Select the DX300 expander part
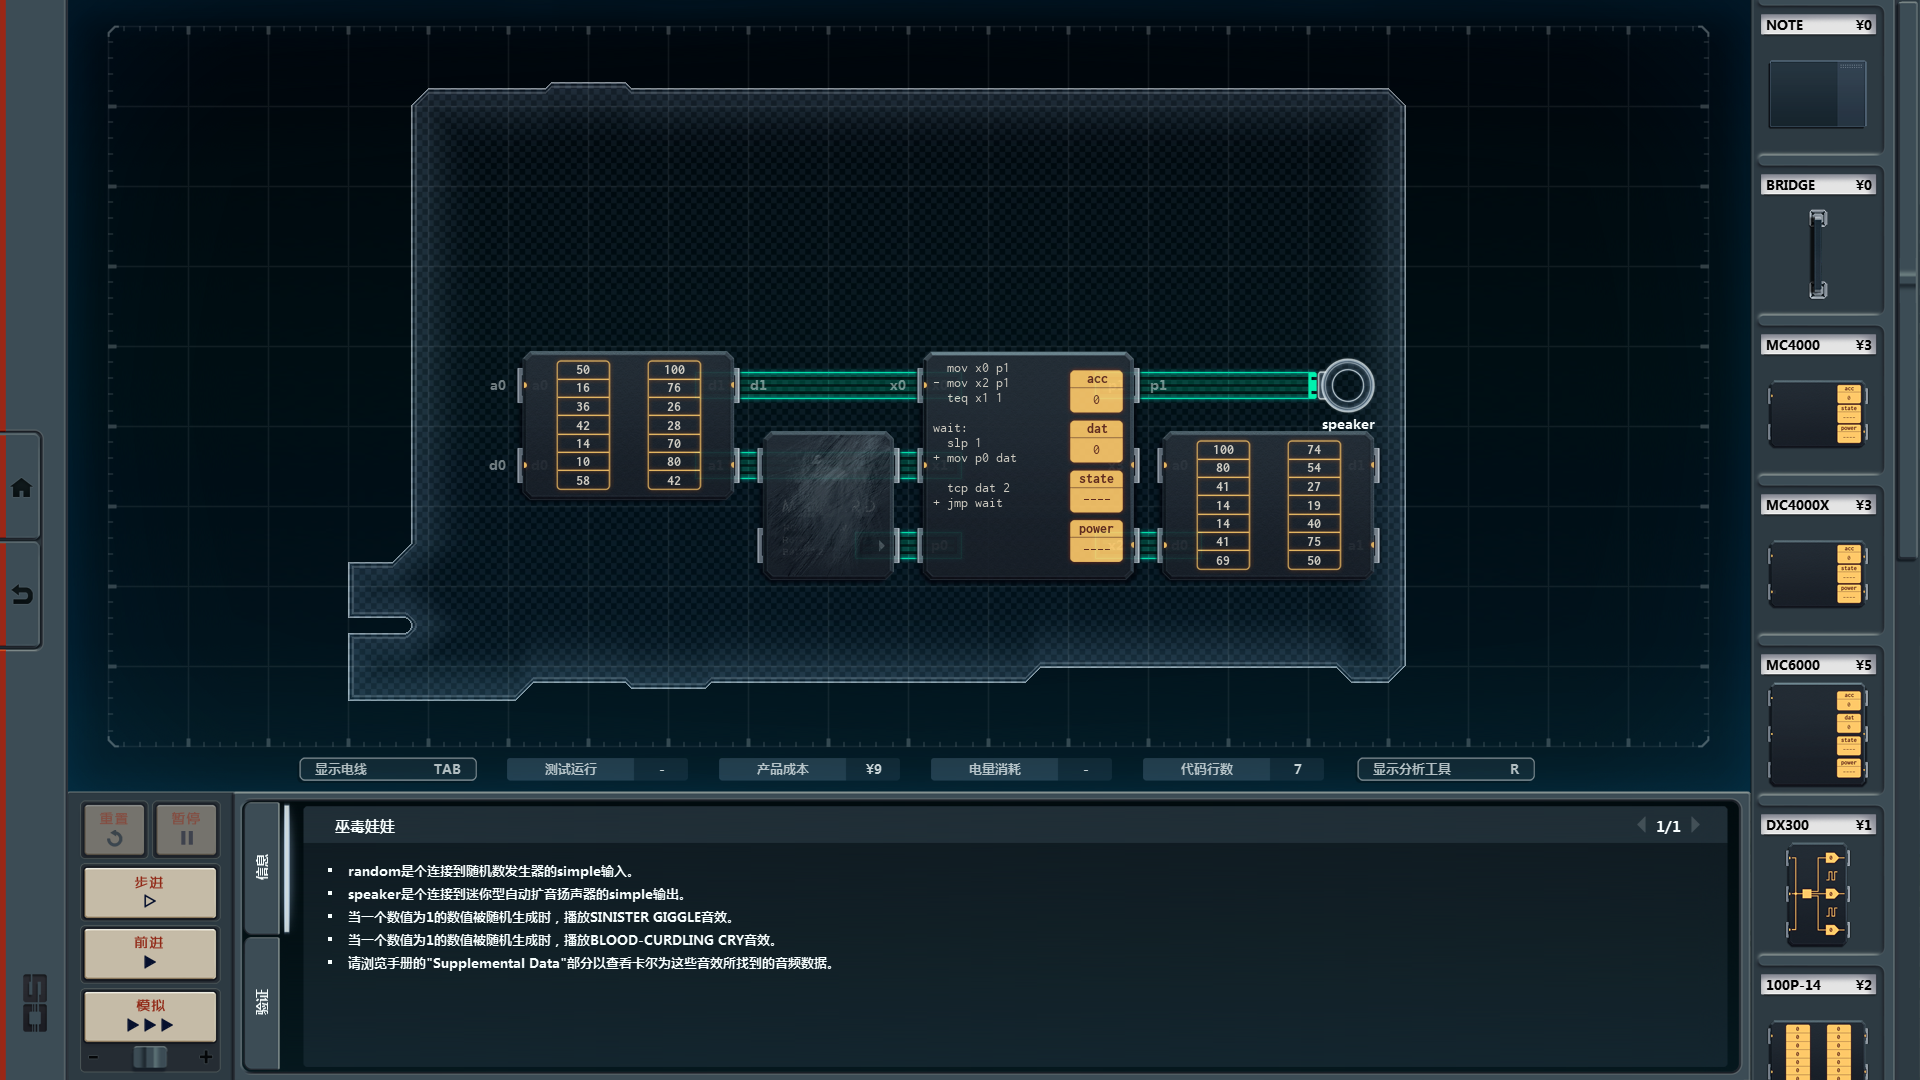The height and width of the screenshot is (1080, 1920). point(1817,893)
